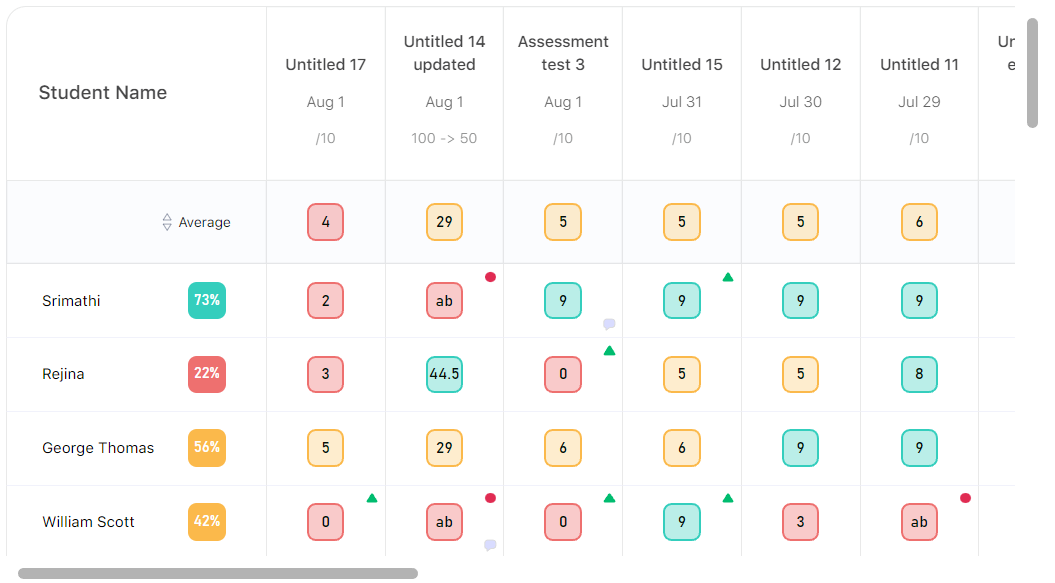Click the red dot on William Scott's Untitled 11 cell
1055x583 pixels.
[965, 496]
